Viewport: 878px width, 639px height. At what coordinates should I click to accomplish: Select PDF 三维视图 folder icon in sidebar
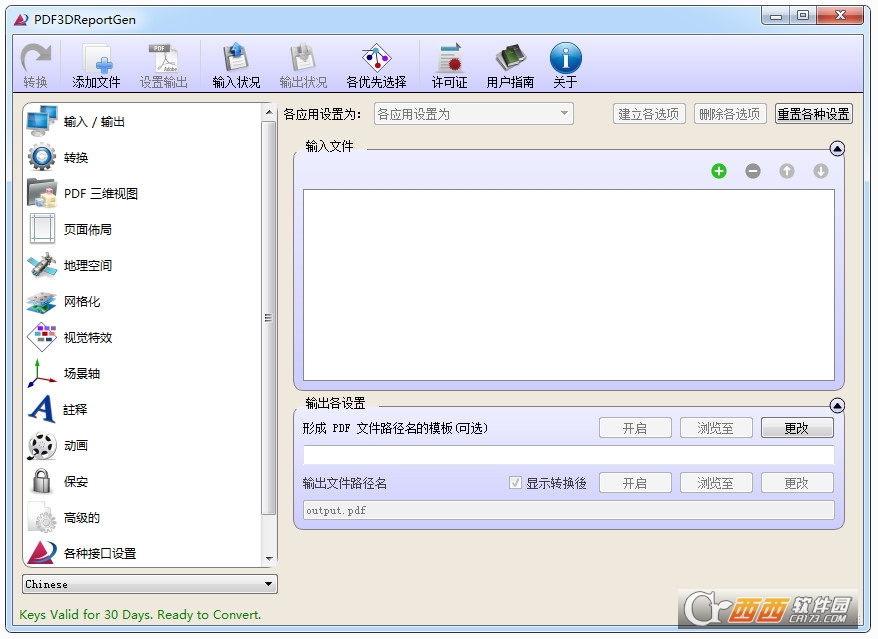(42, 193)
